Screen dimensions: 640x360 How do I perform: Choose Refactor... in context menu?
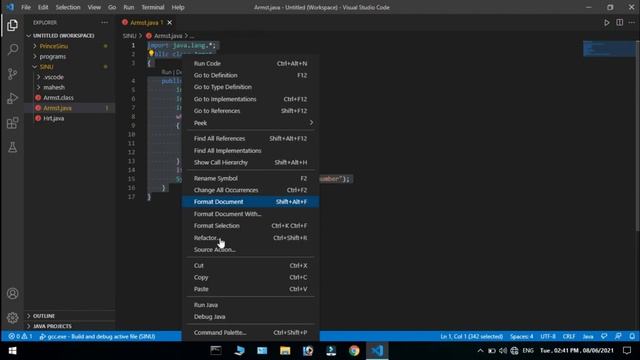pos(251,238)
